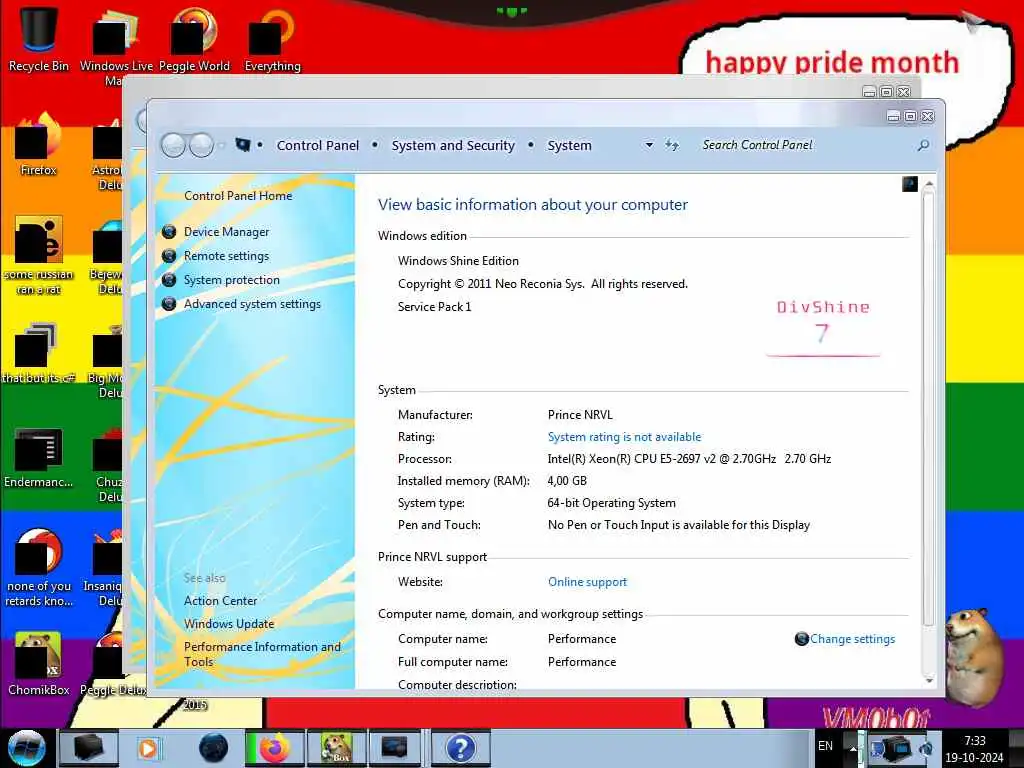The image size is (1024, 768).
Task: Expand separator before Control Panel breadcrumb
Action: point(260,145)
